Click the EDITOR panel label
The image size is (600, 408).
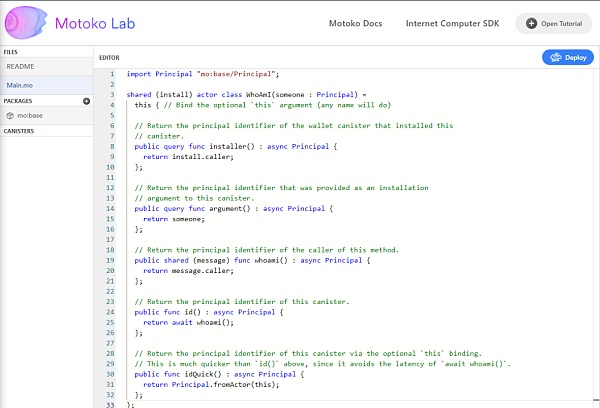pyautogui.click(x=109, y=57)
